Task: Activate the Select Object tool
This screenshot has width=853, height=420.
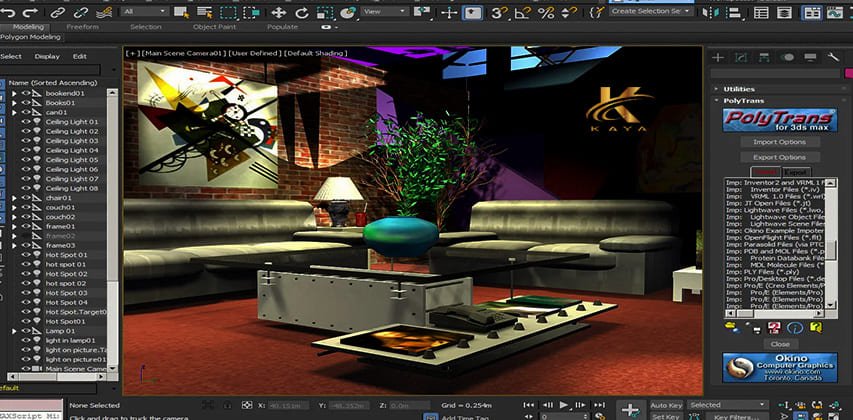Action: [181, 12]
